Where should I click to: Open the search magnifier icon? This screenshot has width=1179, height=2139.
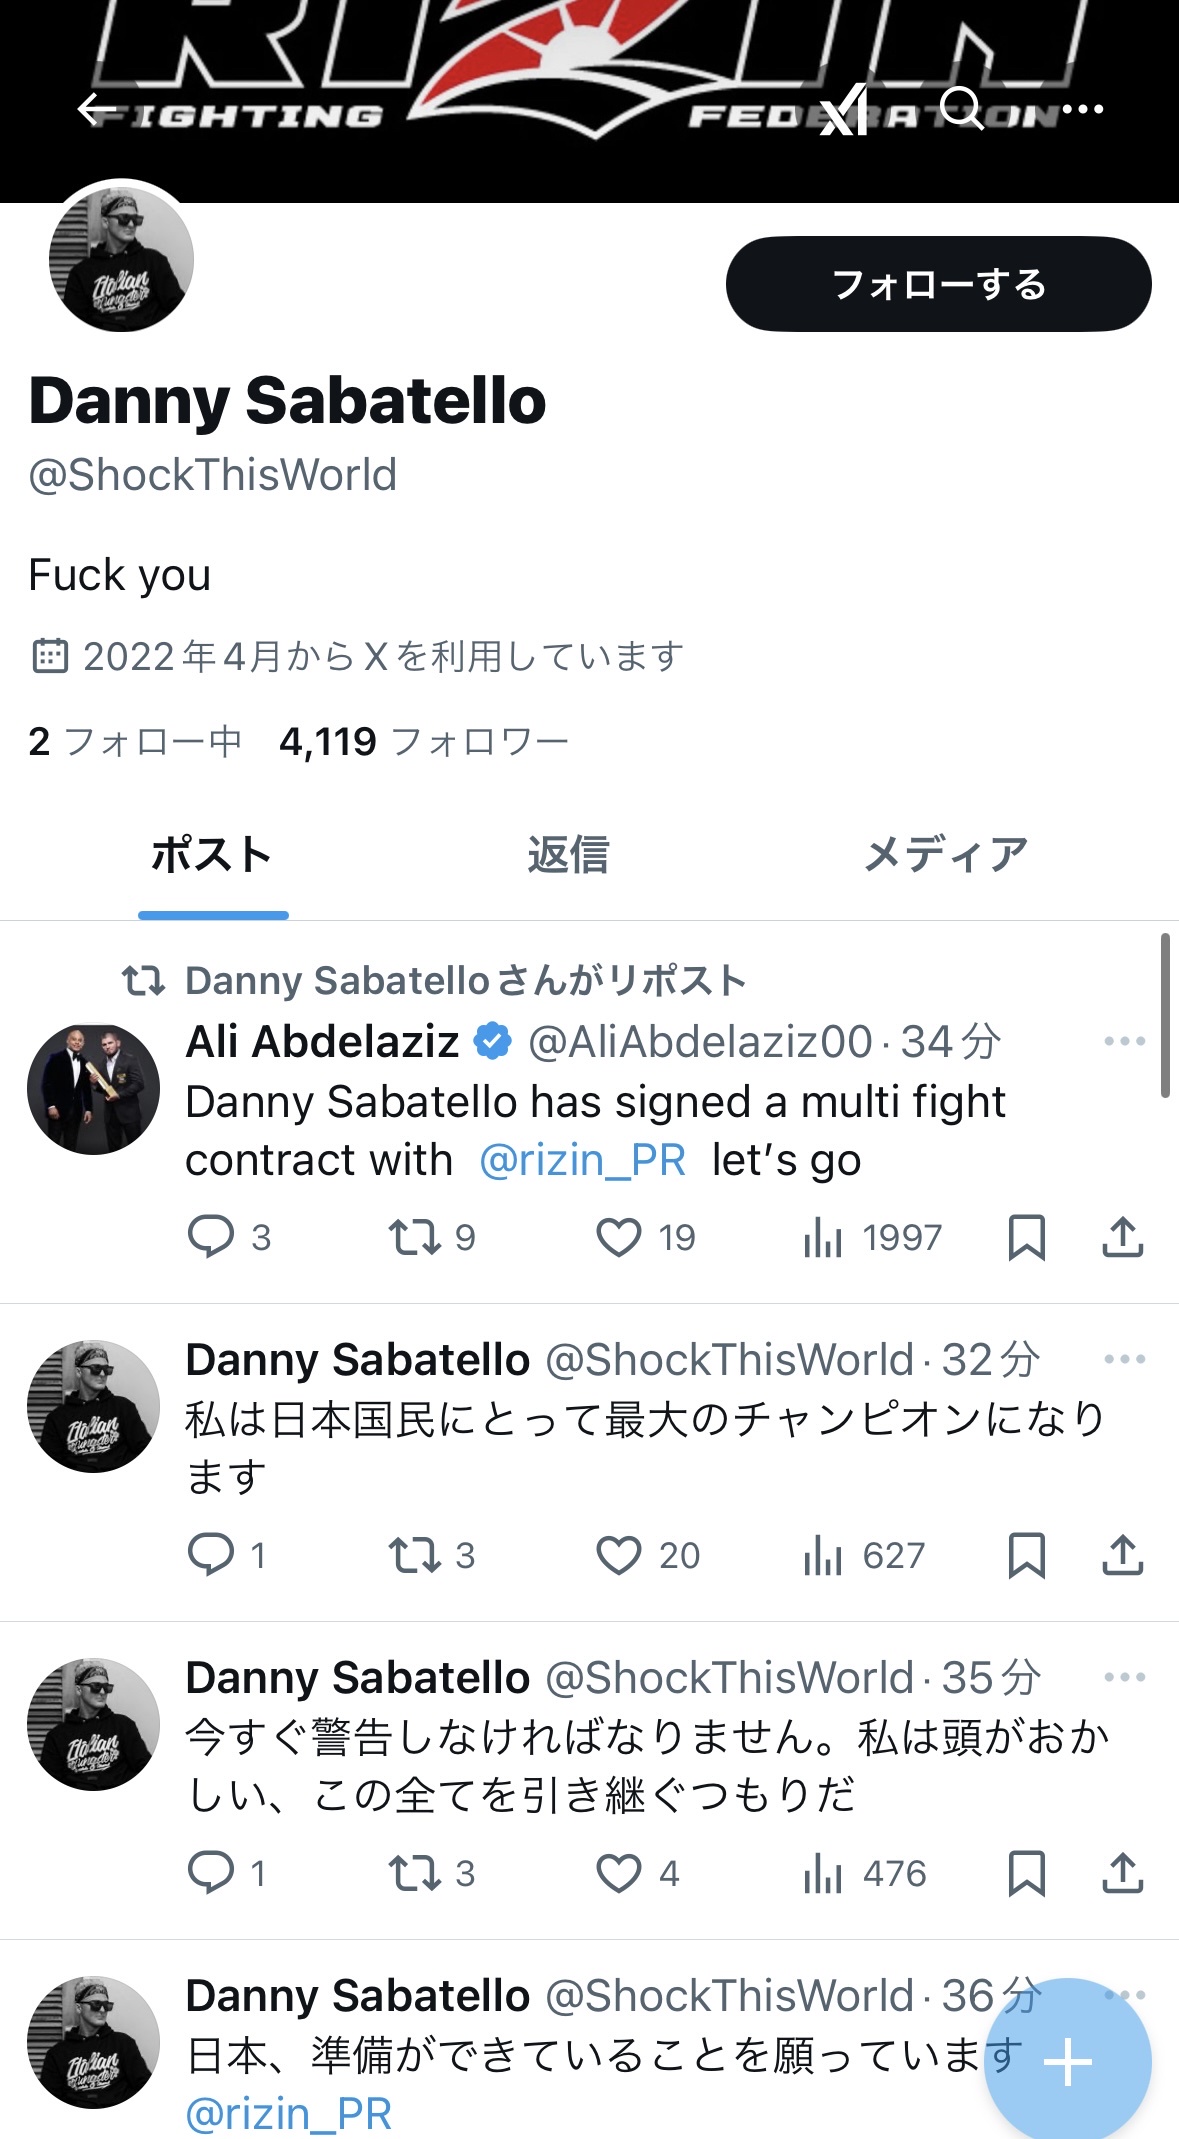pyautogui.click(x=962, y=108)
